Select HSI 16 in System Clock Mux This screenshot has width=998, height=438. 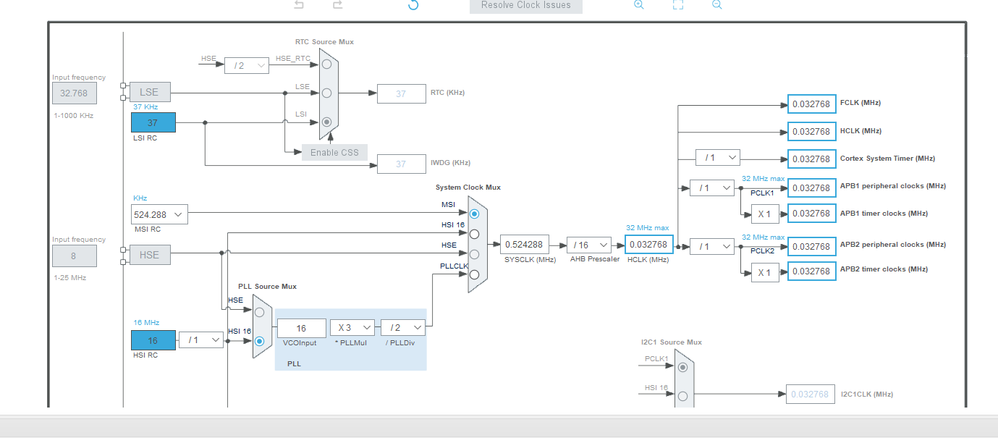point(474,234)
